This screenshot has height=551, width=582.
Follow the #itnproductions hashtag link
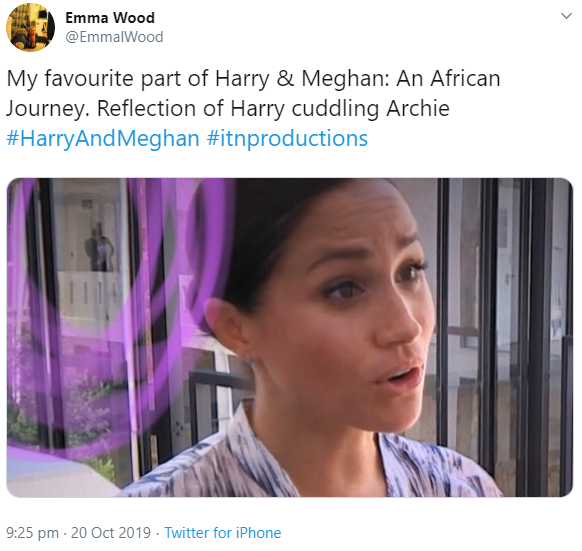287,138
